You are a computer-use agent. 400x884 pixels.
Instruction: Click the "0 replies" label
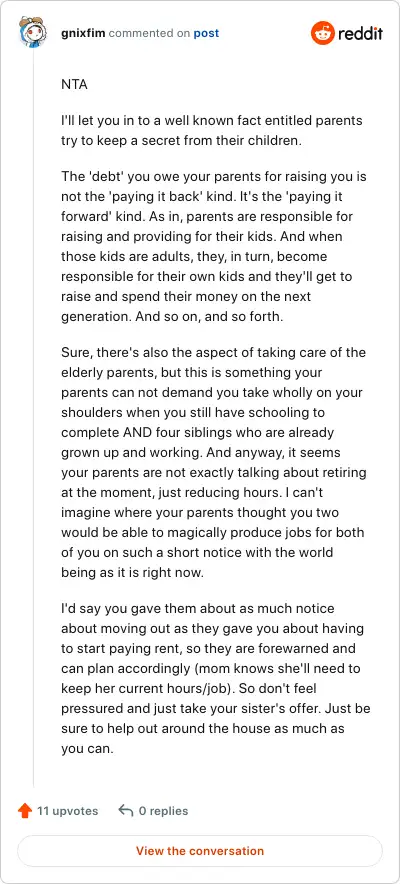[163, 811]
